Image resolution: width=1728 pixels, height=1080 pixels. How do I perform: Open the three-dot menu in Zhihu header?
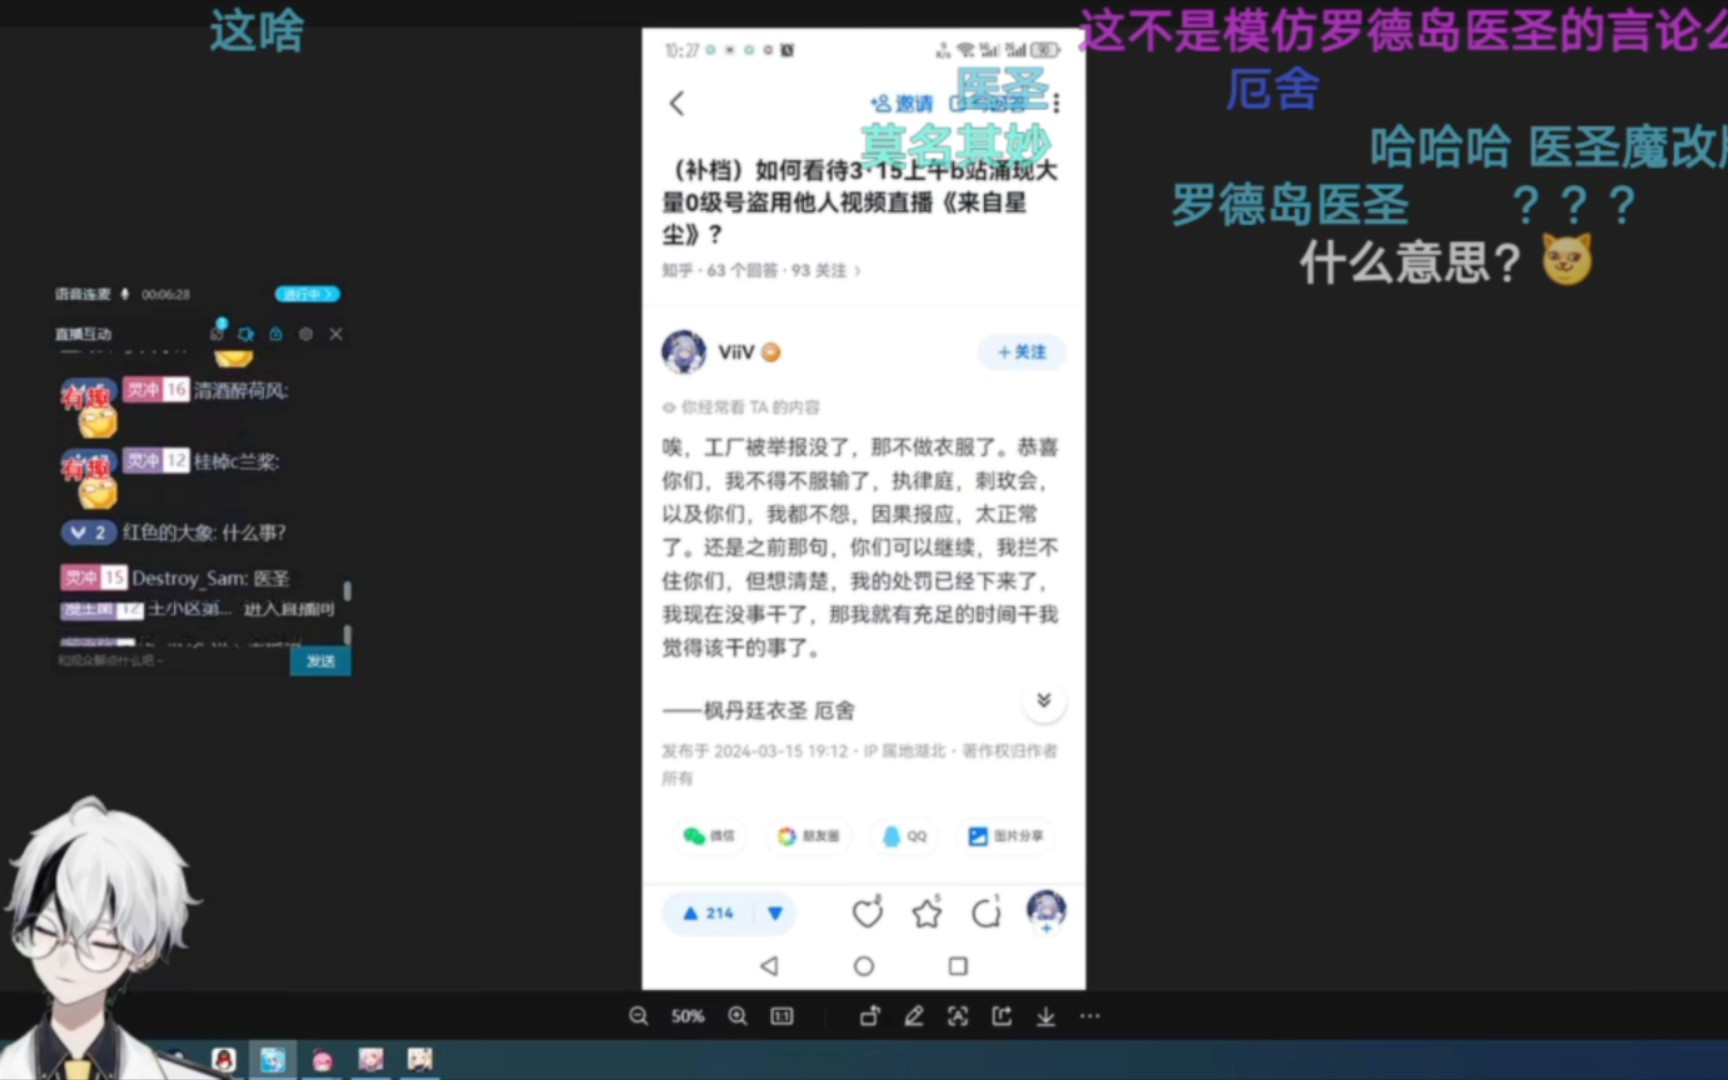(x=1057, y=103)
